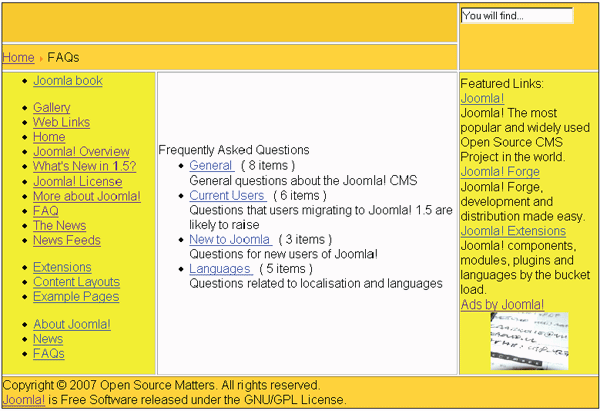Open What's New in 1.5? link

coord(85,166)
